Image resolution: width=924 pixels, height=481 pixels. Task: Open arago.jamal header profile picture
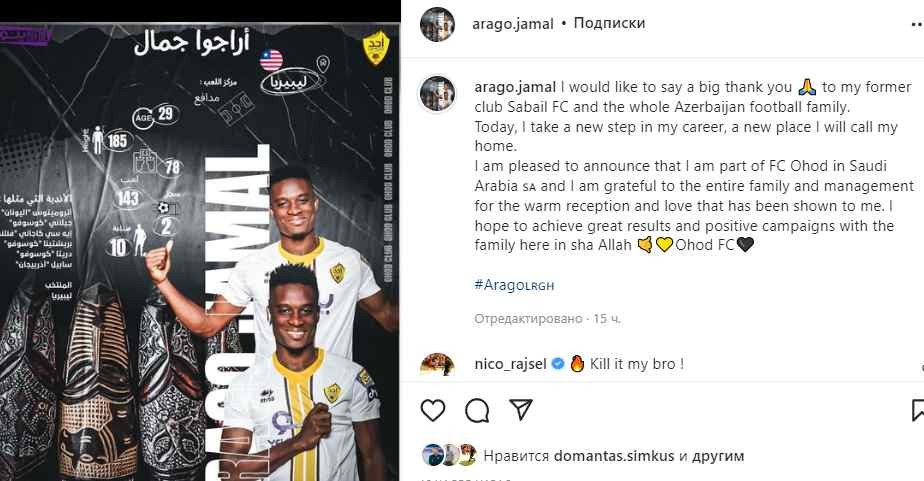437,25
